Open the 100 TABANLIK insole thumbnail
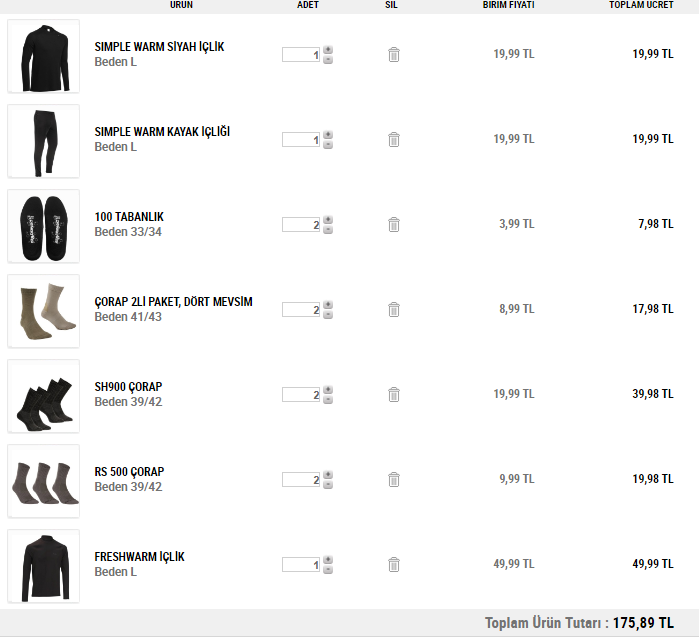 pyautogui.click(x=43, y=226)
